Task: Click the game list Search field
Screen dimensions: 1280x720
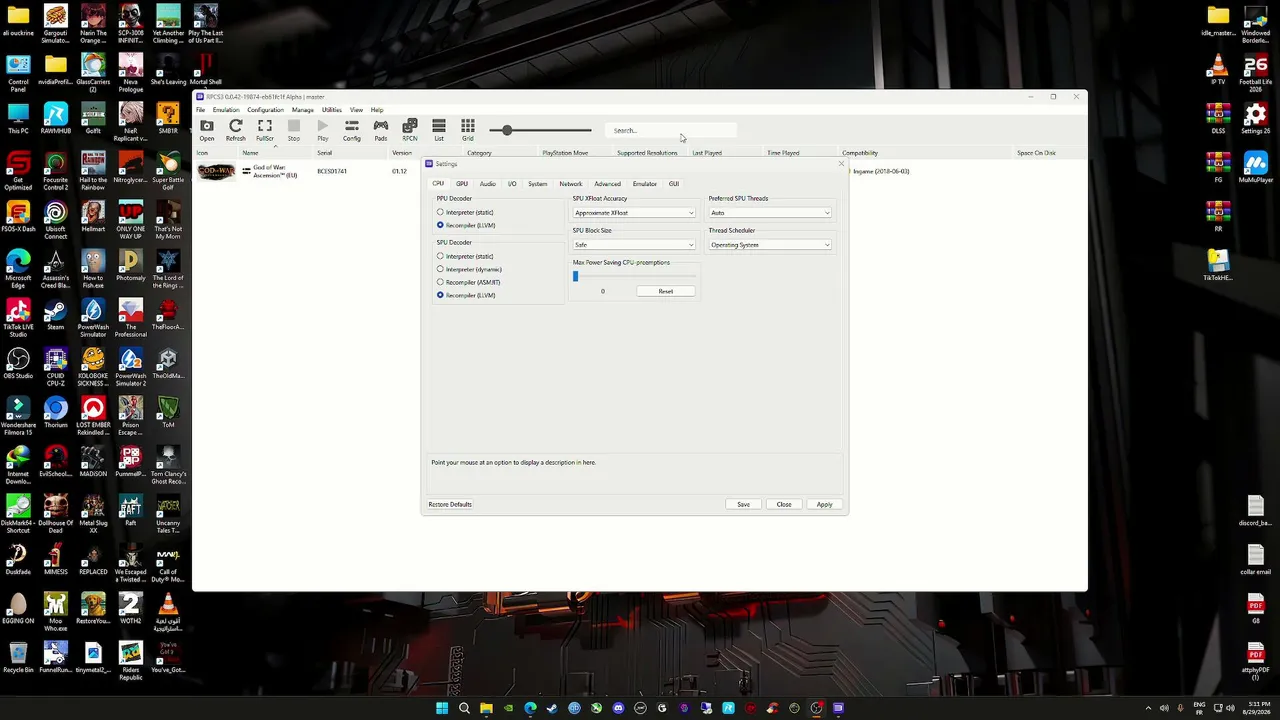Action: tap(671, 130)
